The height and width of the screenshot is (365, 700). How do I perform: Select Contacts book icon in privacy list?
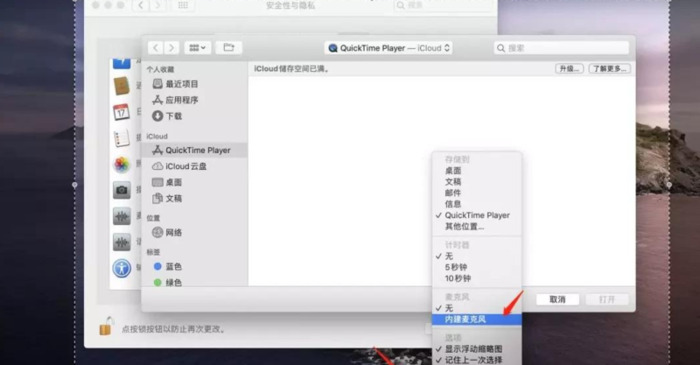[121, 86]
